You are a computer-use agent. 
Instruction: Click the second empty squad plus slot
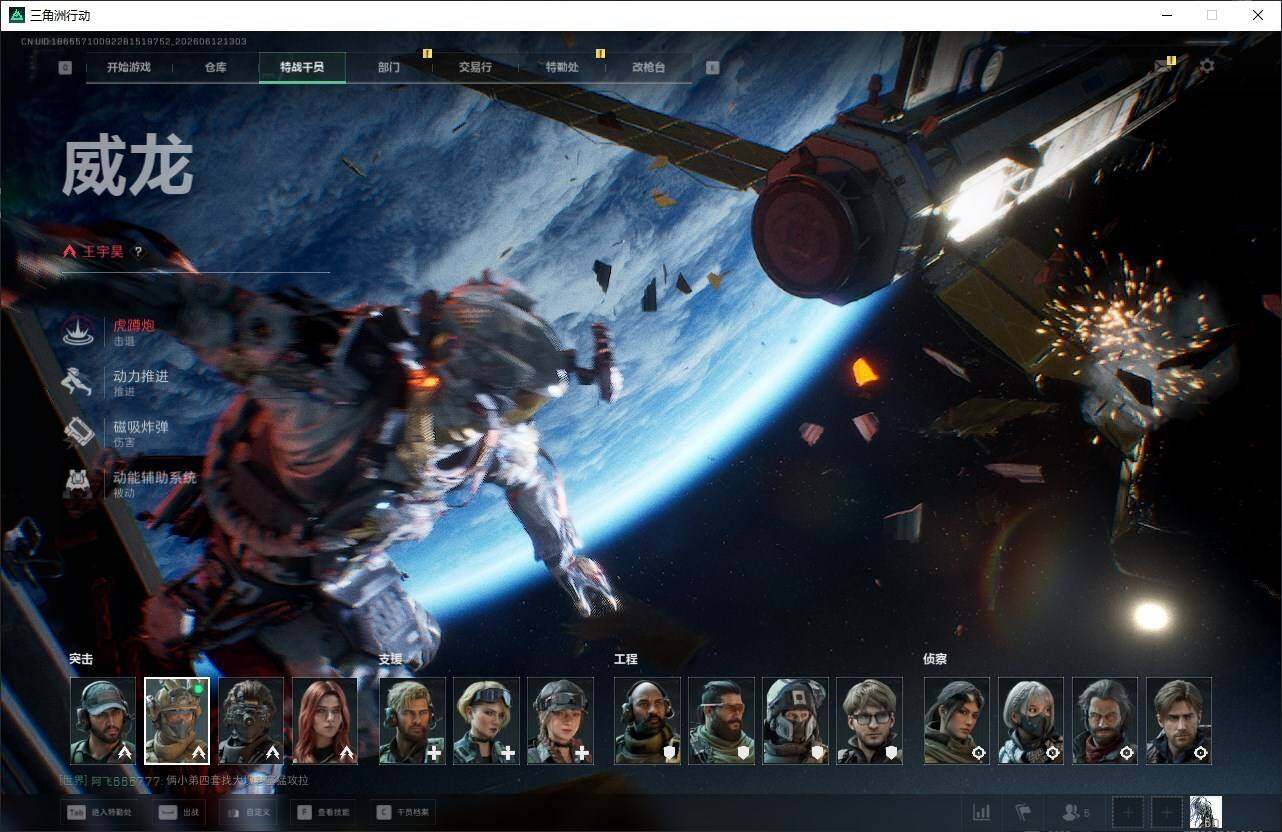1166,812
